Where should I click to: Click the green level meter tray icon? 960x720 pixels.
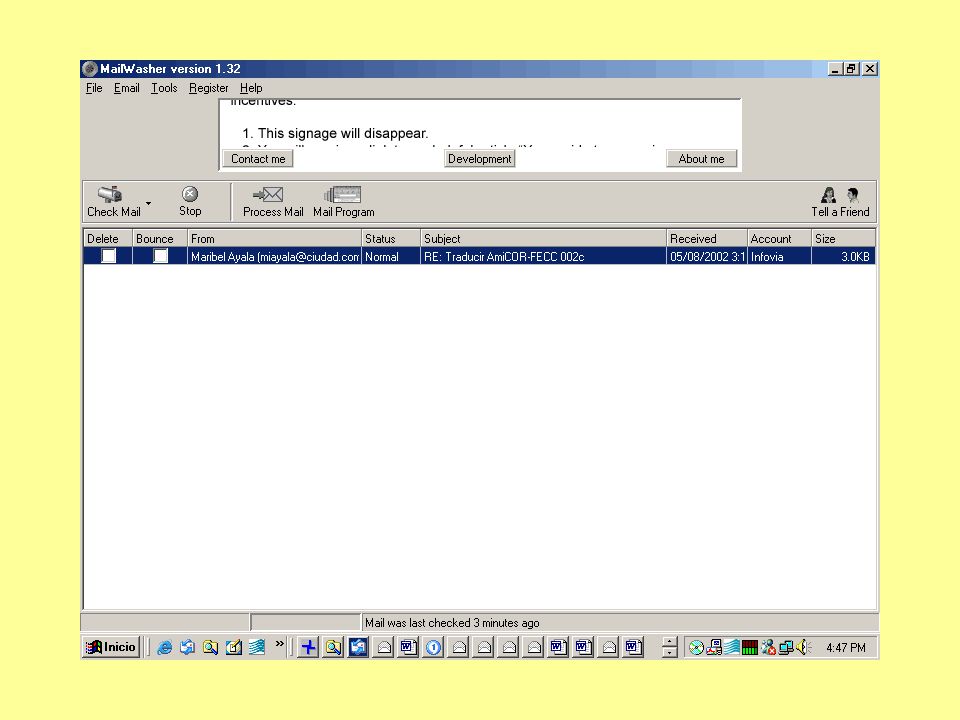(749, 647)
